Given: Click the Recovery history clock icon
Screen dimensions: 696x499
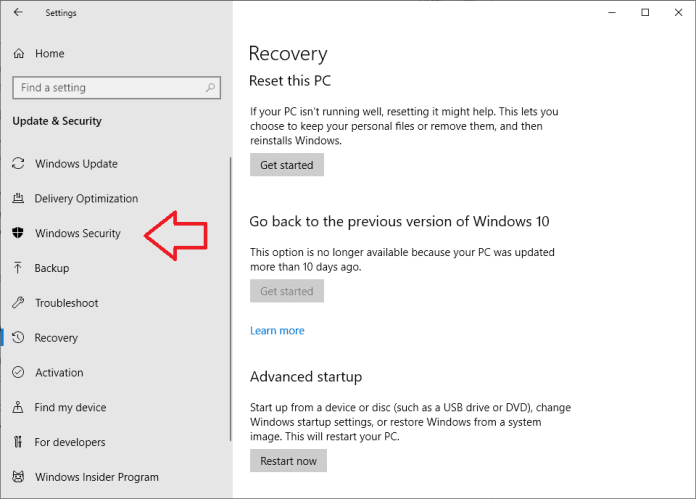Looking at the screenshot, I should (18, 337).
